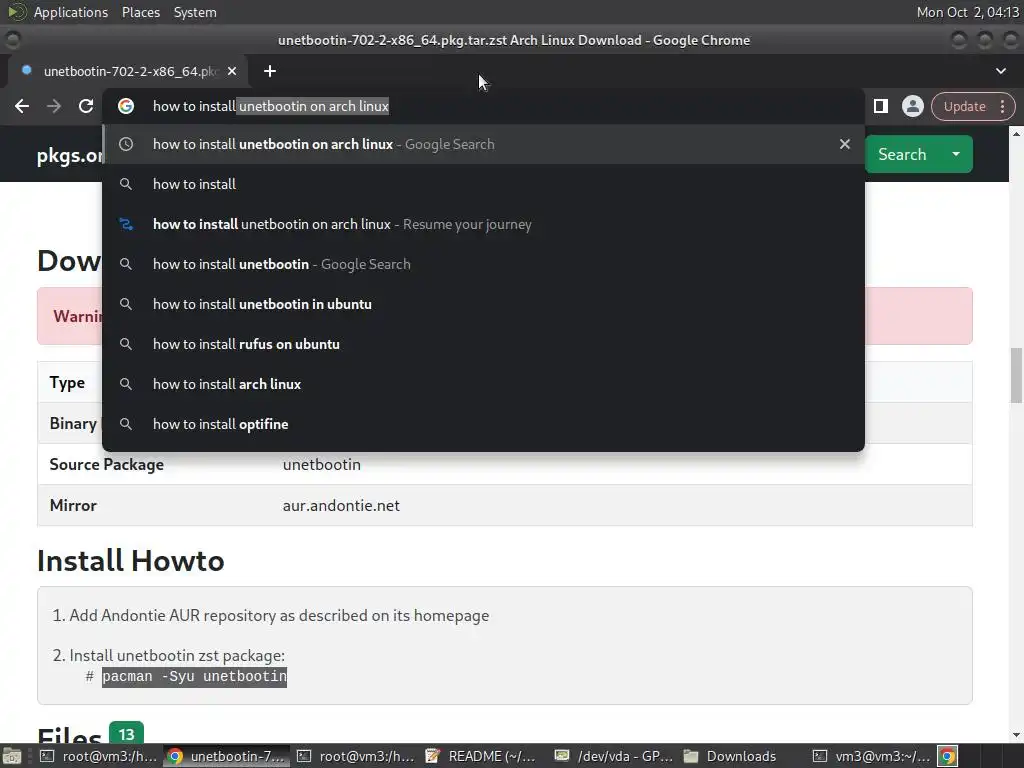Click magnifier icon beside 'how to install optifine'
Screen dimensions: 1024x768
(126, 424)
